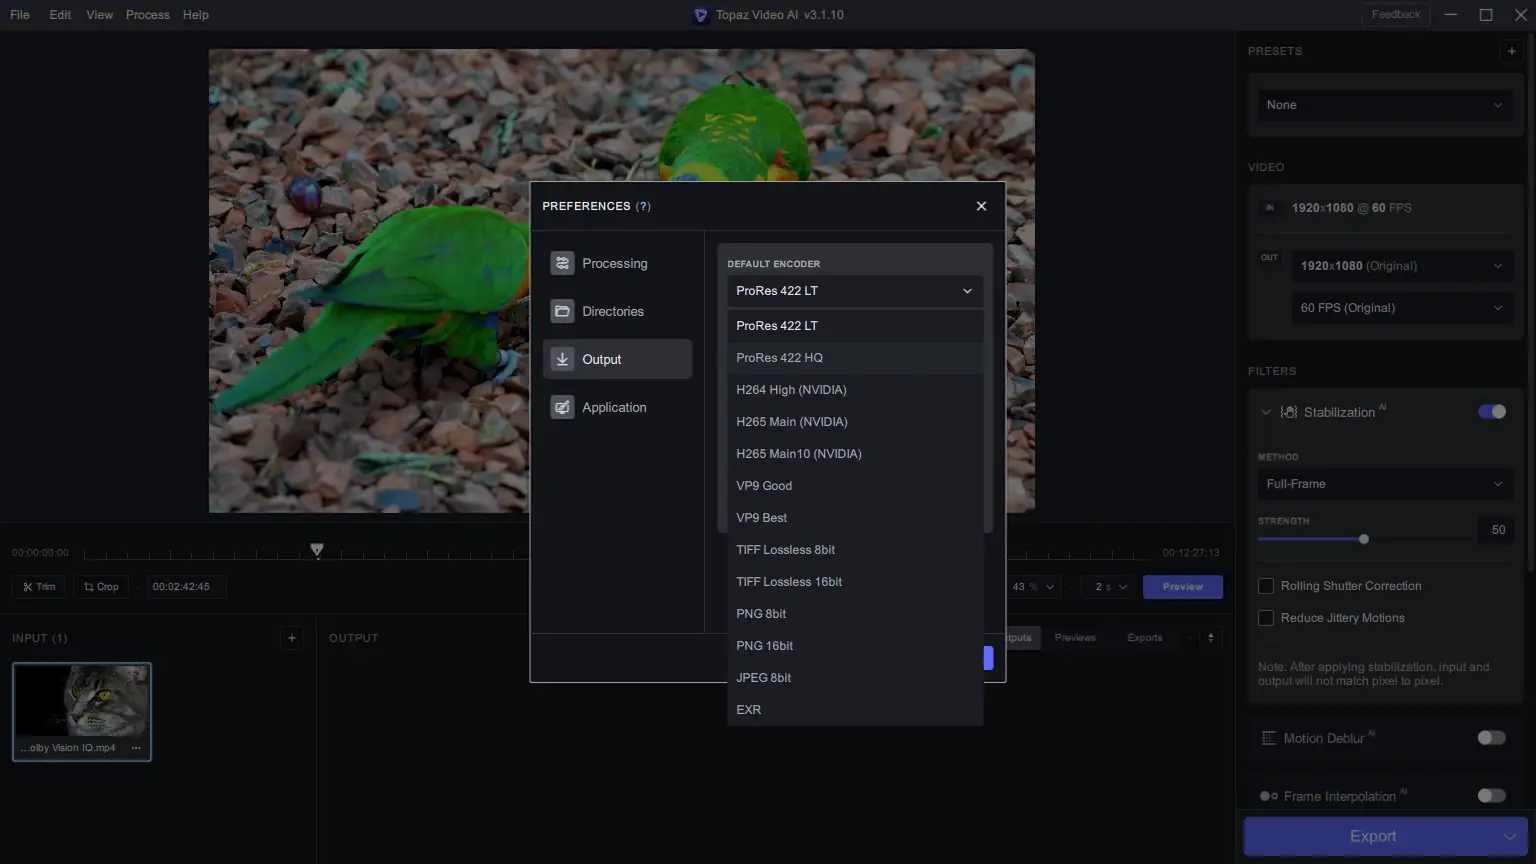Open the Application preferences section
Image resolution: width=1536 pixels, height=864 pixels.
coord(617,407)
